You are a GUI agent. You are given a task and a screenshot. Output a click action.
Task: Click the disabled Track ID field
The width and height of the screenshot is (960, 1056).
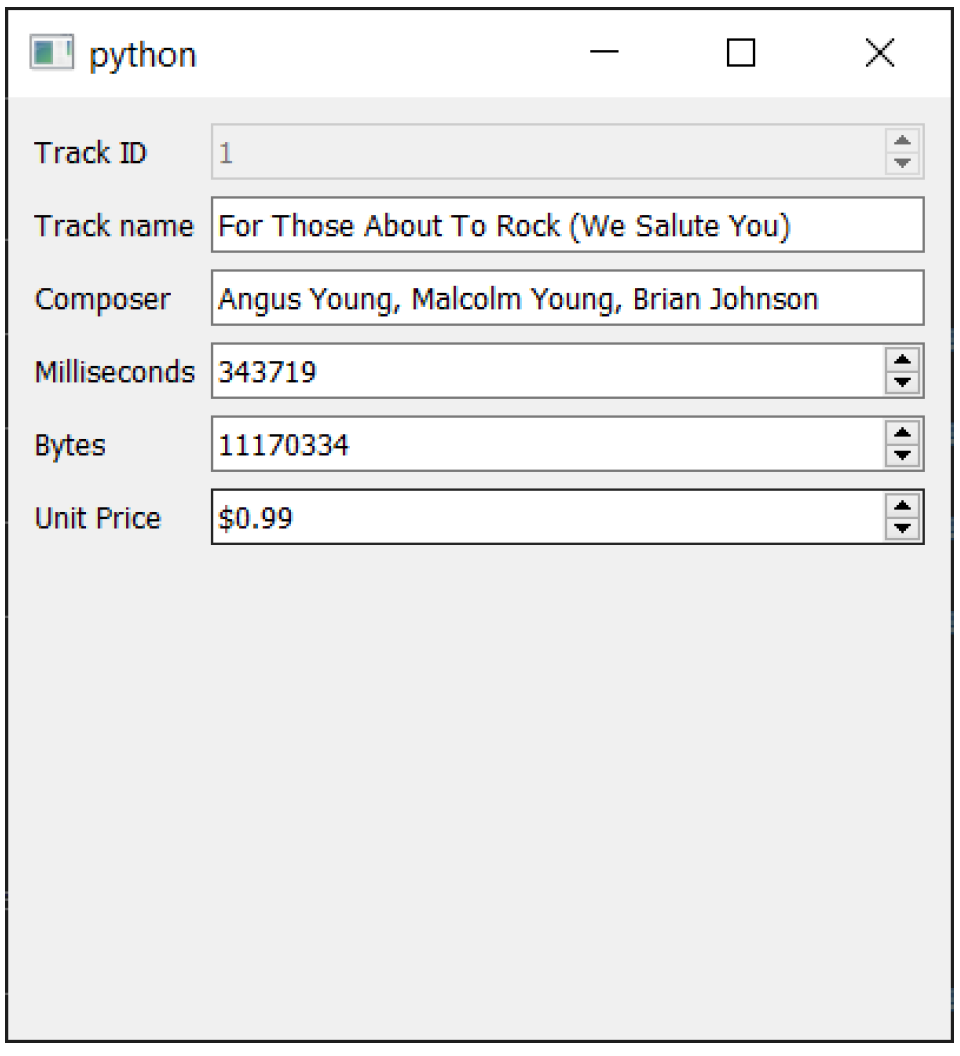pyautogui.click(x=548, y=152)
